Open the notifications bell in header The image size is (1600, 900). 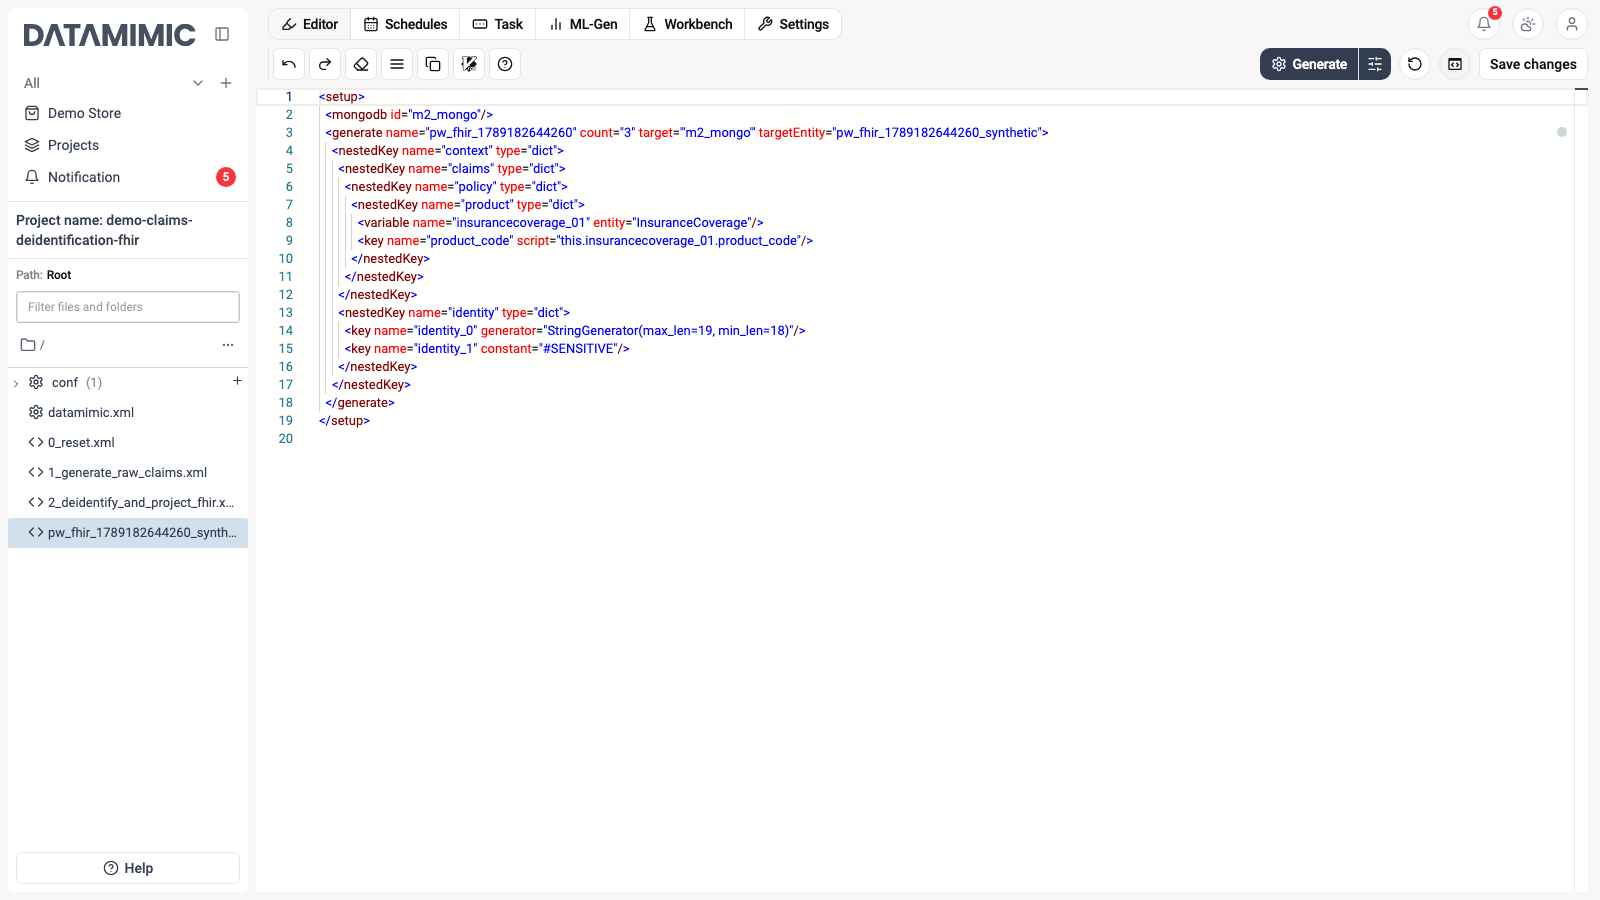pos(1484,24)
